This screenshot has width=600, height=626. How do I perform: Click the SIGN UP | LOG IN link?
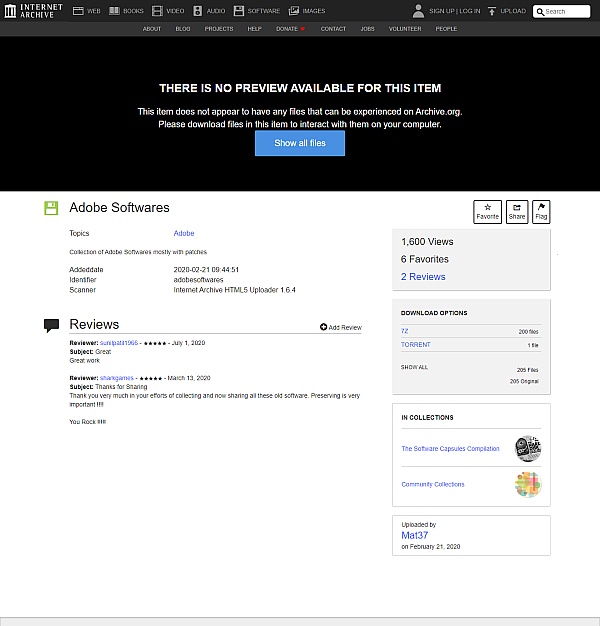455,11
